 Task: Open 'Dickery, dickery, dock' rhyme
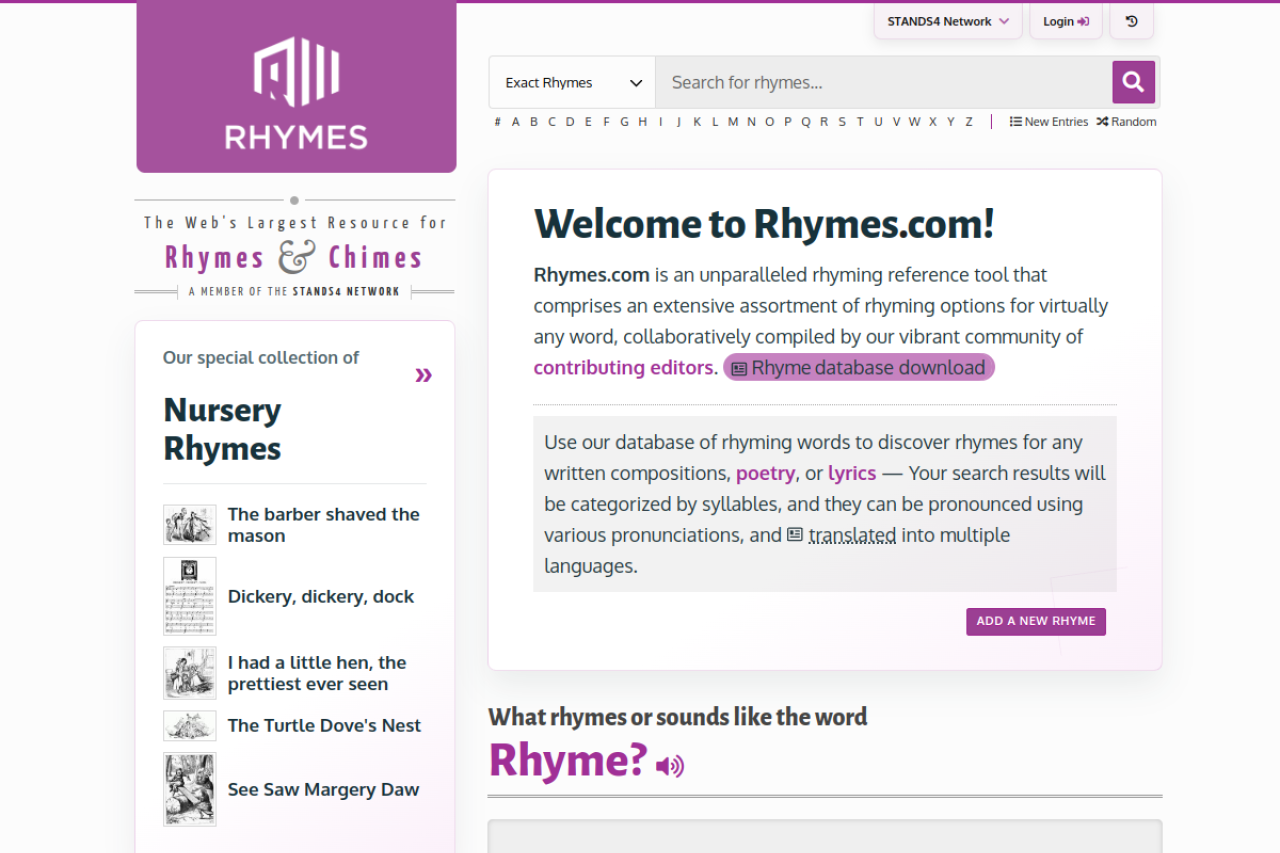[x=321, y=597]
